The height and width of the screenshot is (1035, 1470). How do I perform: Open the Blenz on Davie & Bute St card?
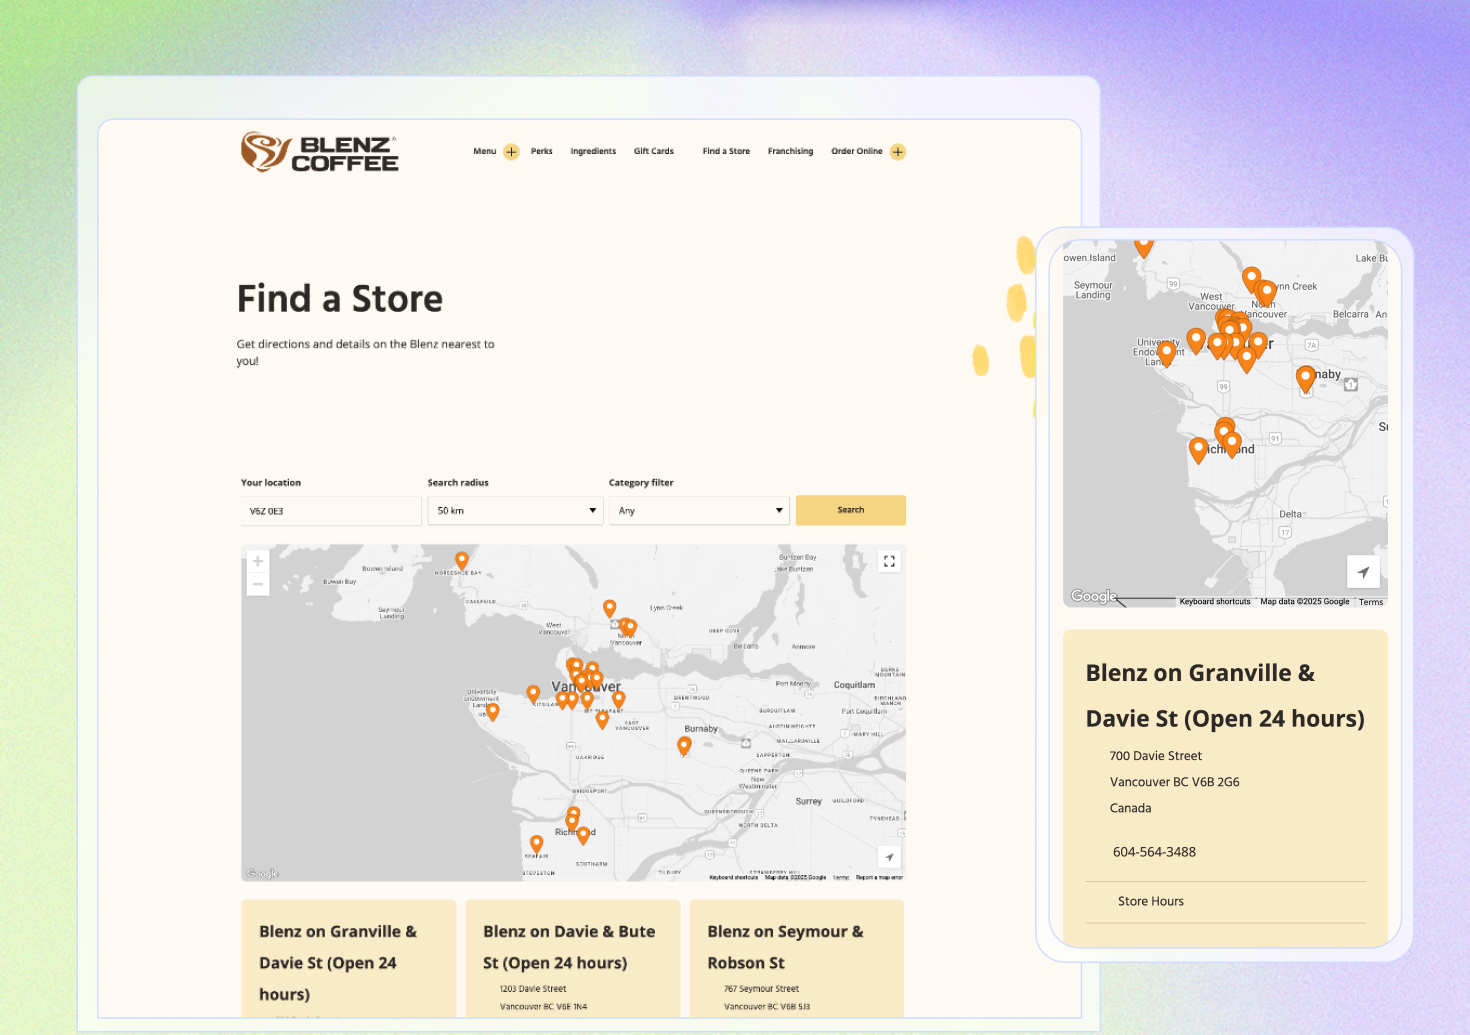click(x=573, y=959)
